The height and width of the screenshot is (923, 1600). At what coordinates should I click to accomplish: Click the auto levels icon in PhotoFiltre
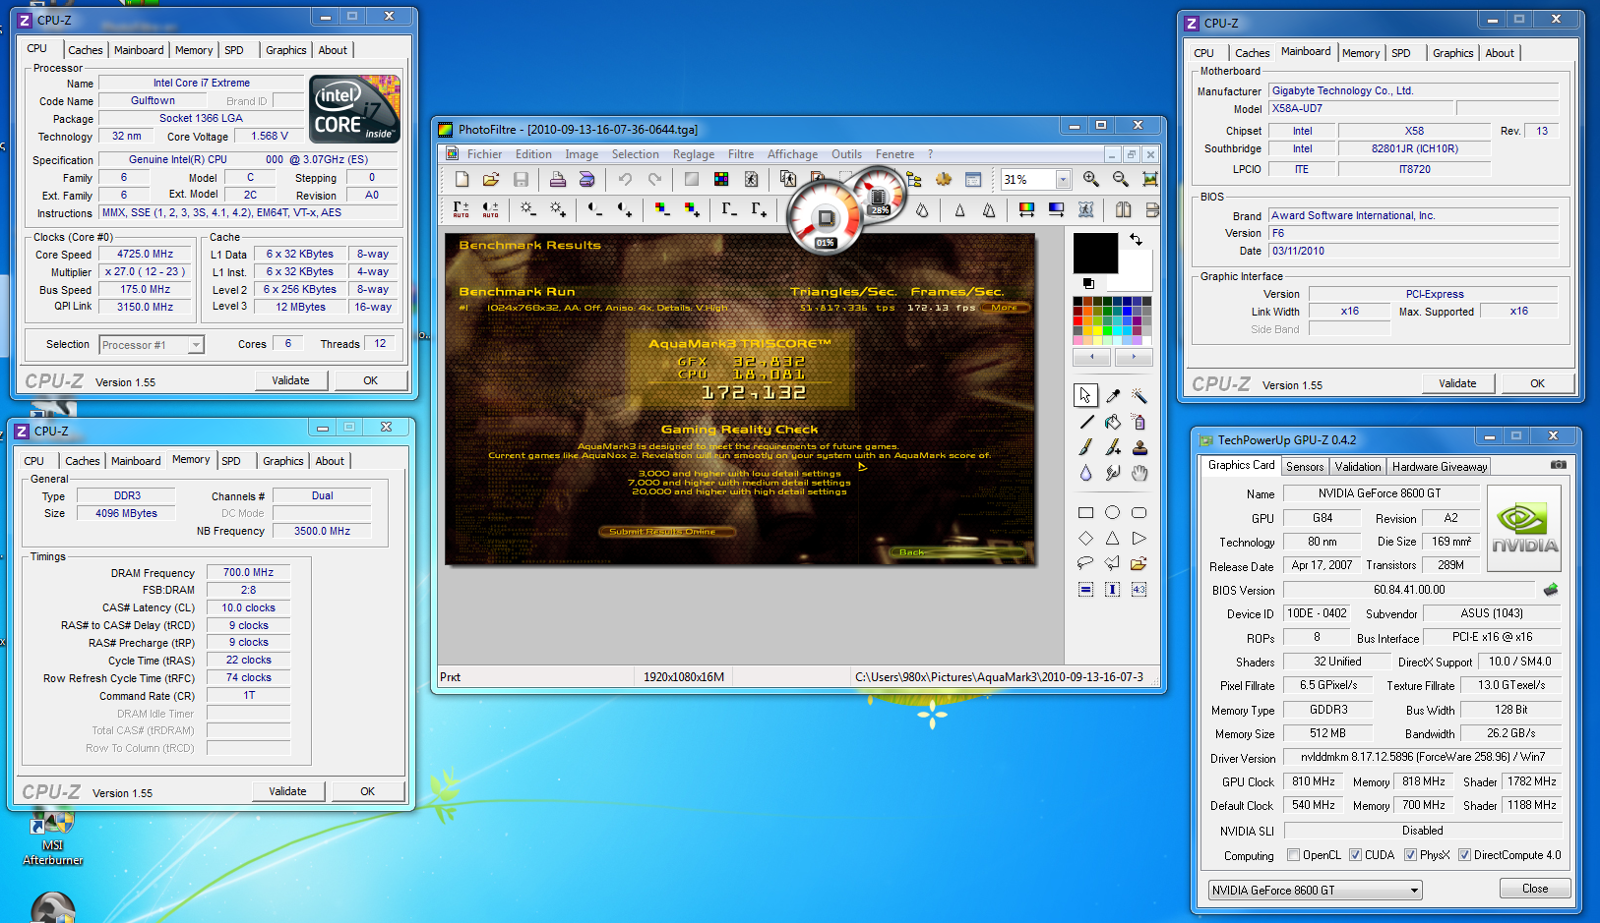461,209
